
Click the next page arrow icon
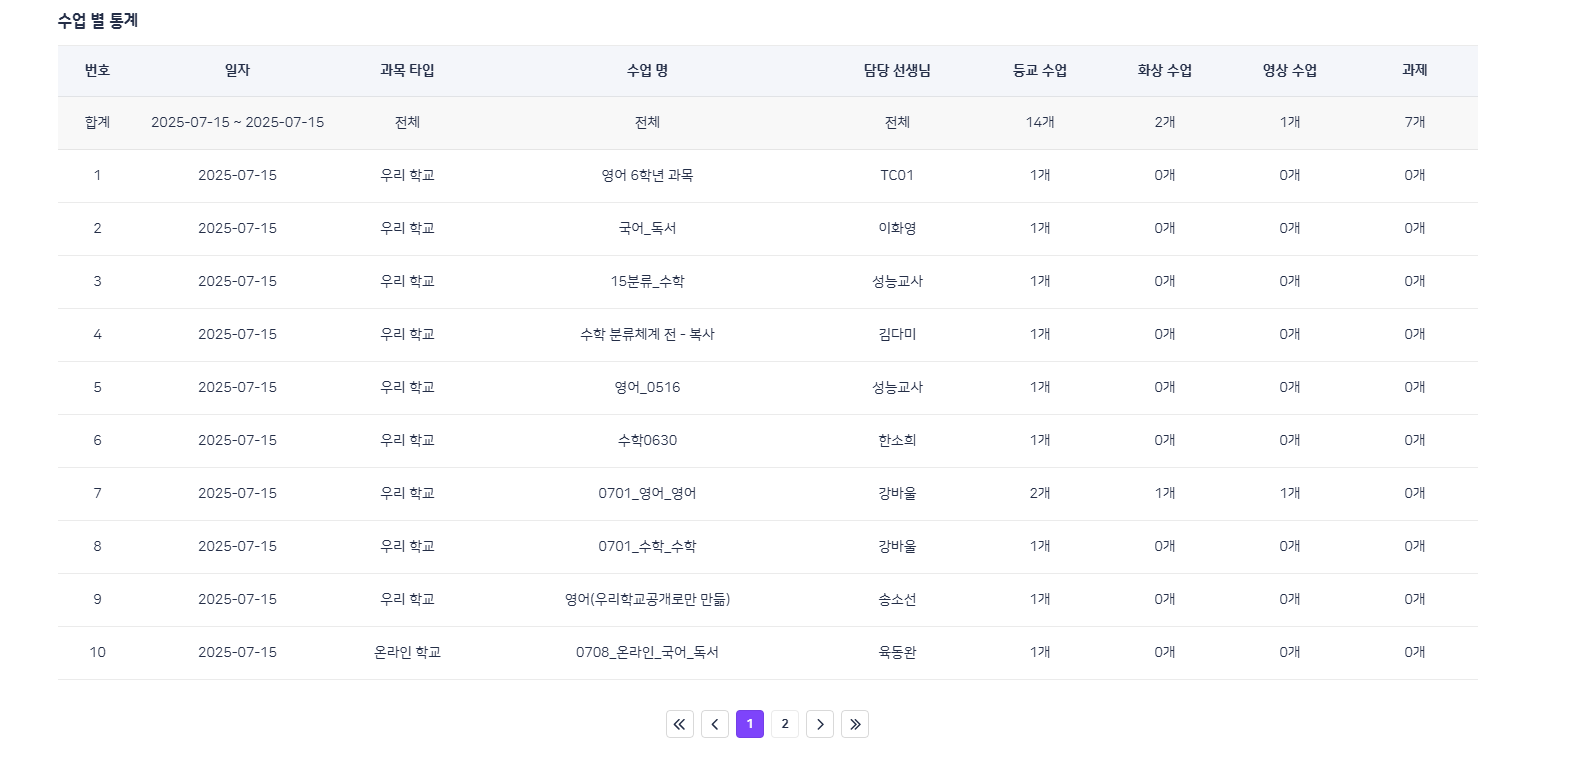[820, 724]
